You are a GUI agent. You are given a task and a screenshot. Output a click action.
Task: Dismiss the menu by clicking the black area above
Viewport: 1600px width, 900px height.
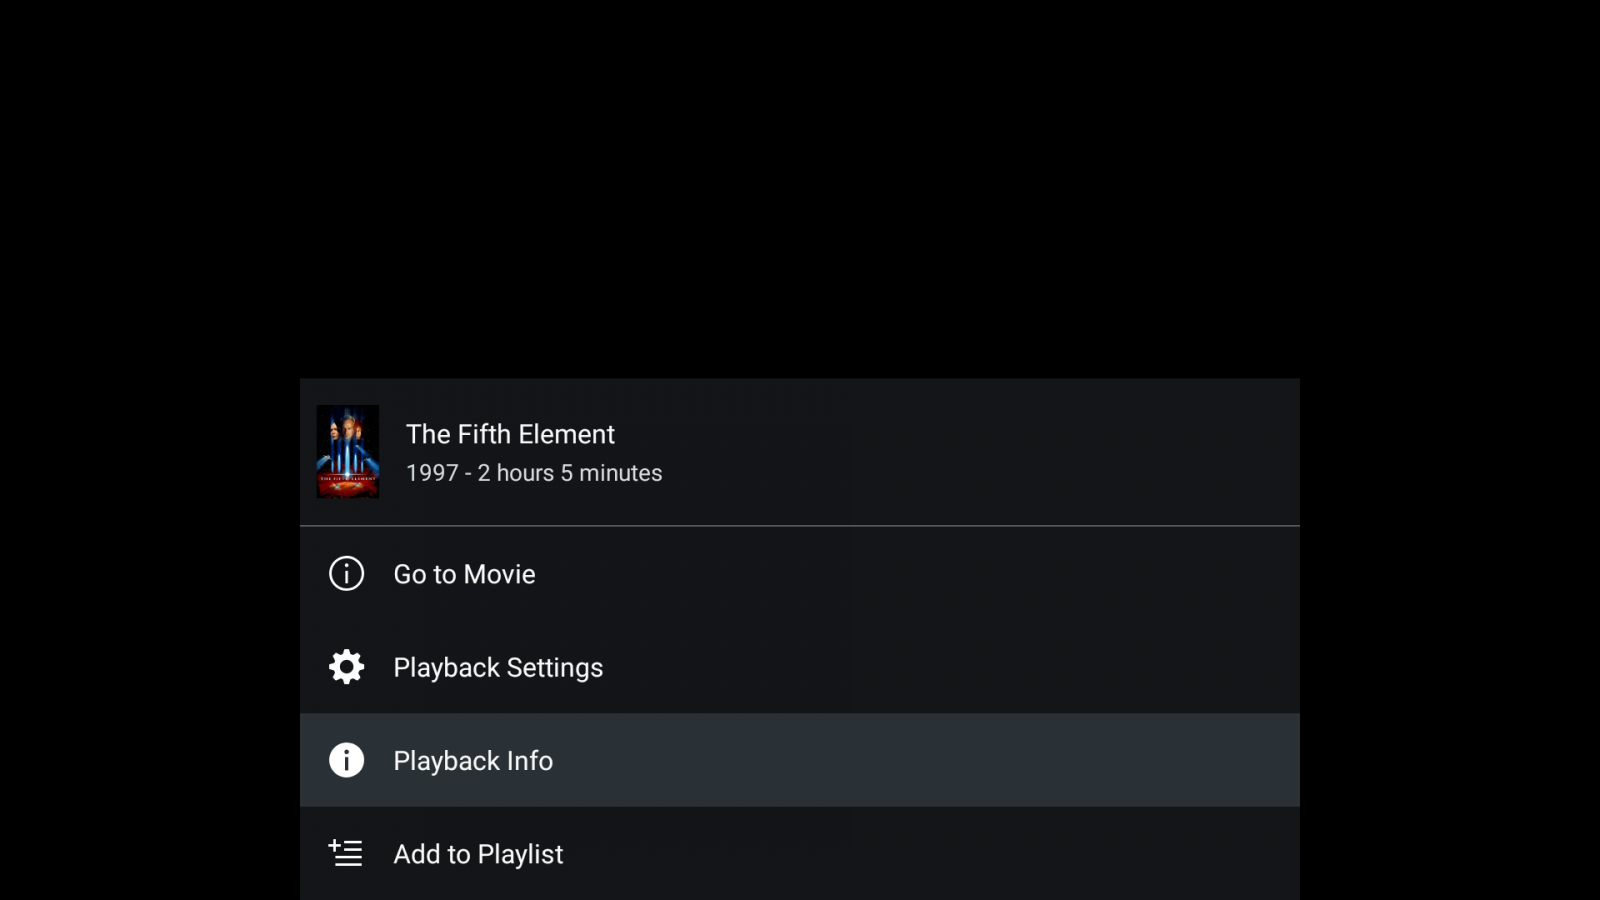click(x=800, y=190)
